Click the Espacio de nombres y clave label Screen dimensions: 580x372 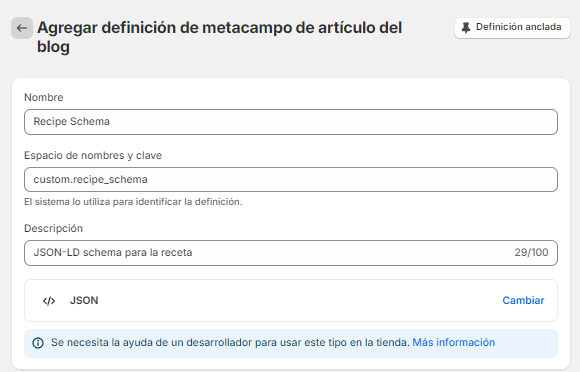tap(93, 155)
